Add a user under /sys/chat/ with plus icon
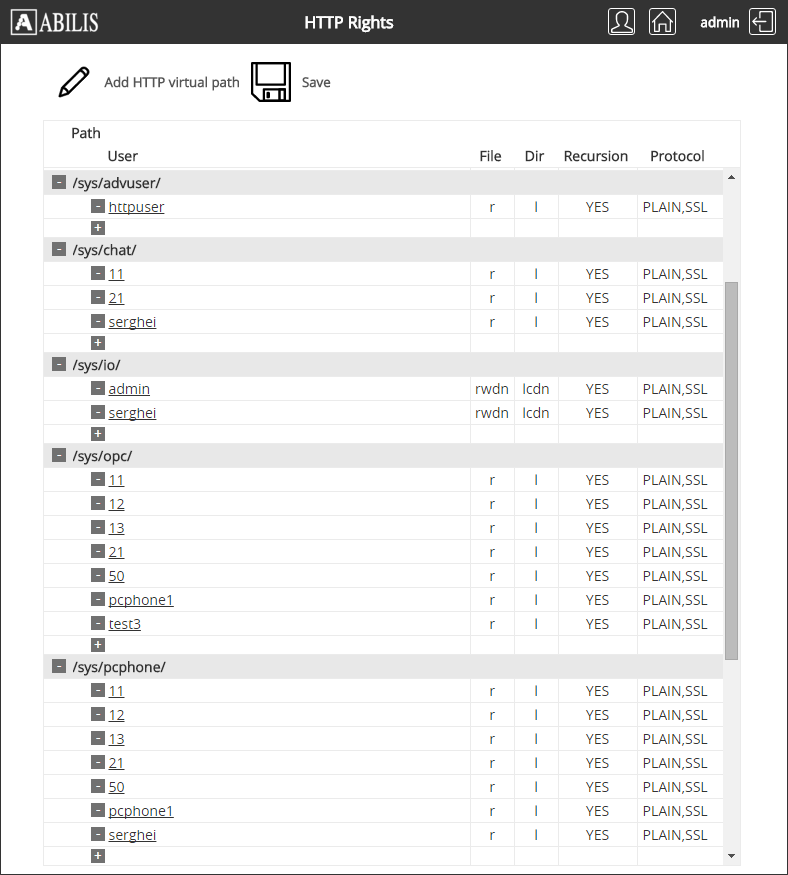Image resolution: width=788 pixels, height=875 pixels. 98,342
